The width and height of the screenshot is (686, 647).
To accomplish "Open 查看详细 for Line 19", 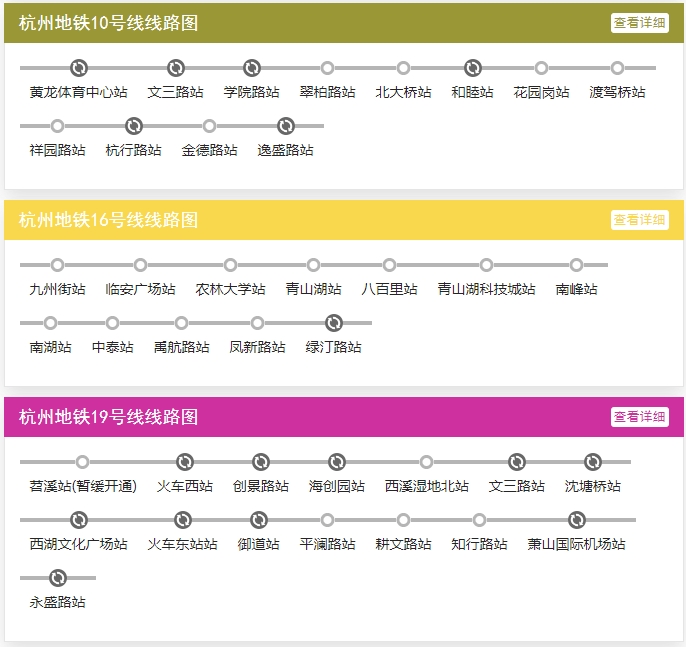I will click(639, 417).
